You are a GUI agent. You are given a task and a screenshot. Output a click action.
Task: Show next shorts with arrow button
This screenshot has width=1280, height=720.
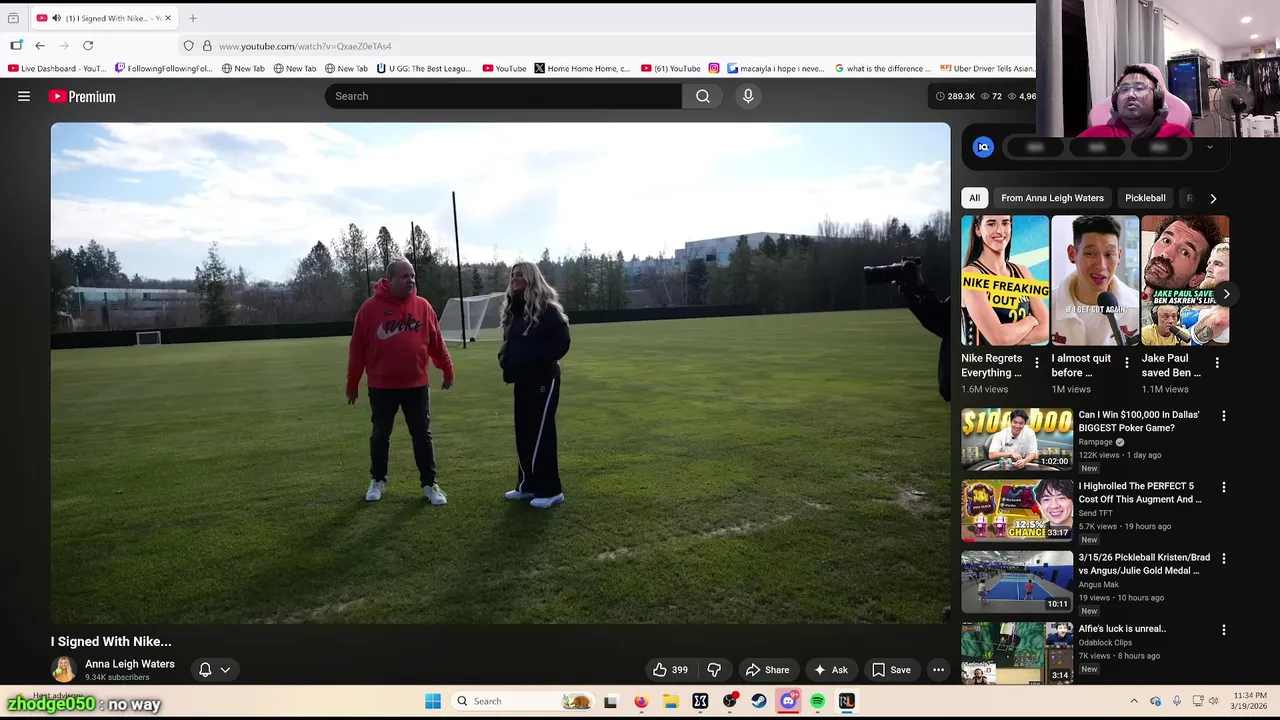tap(1226, 294)
